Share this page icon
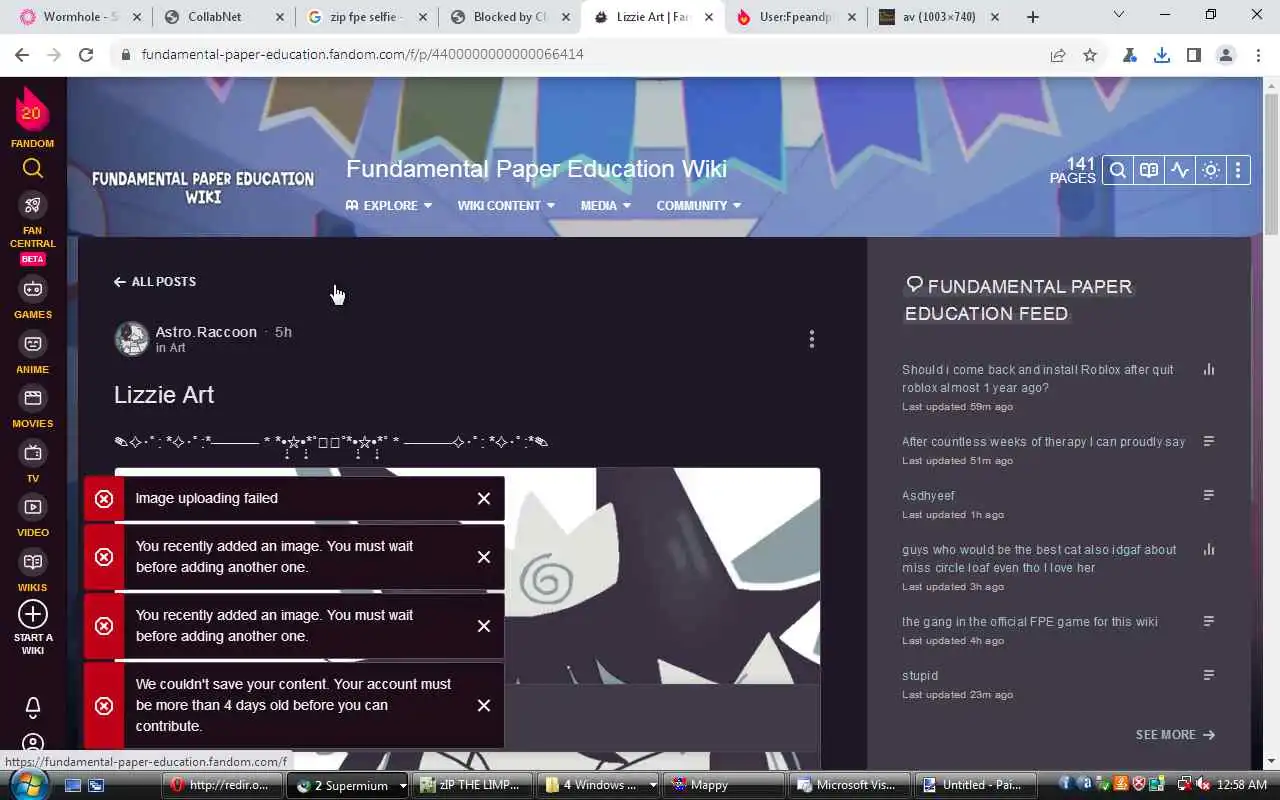 1058,55
